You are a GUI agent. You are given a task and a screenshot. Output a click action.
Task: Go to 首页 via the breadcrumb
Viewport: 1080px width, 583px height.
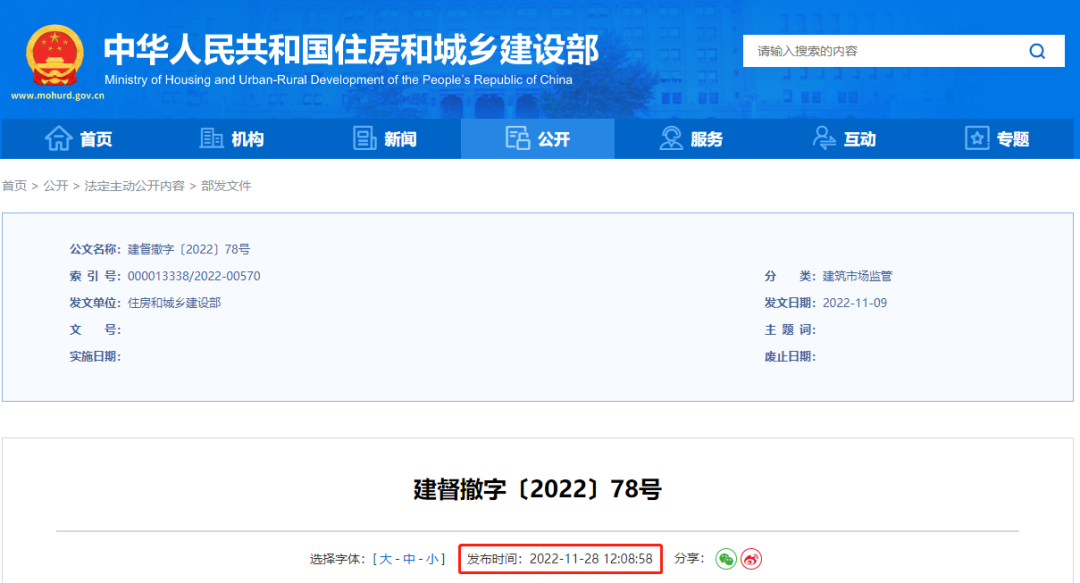pyautogui.click(x=14, y=186)
